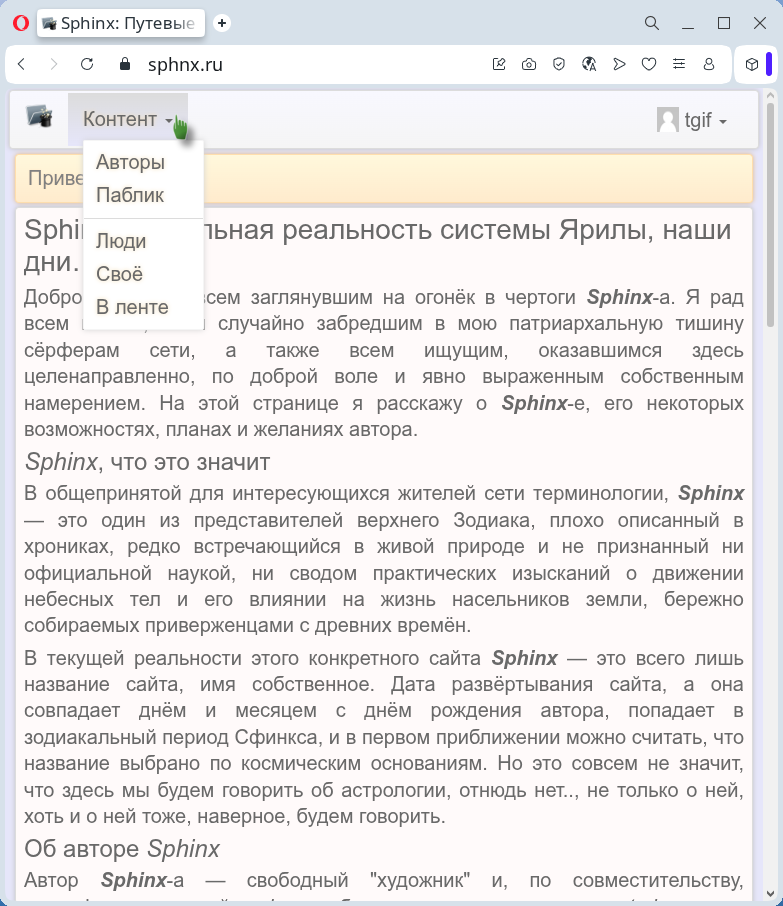Open the Люди menu item
783x906 pixels.
pyautogui.click(x=121, y=241)
